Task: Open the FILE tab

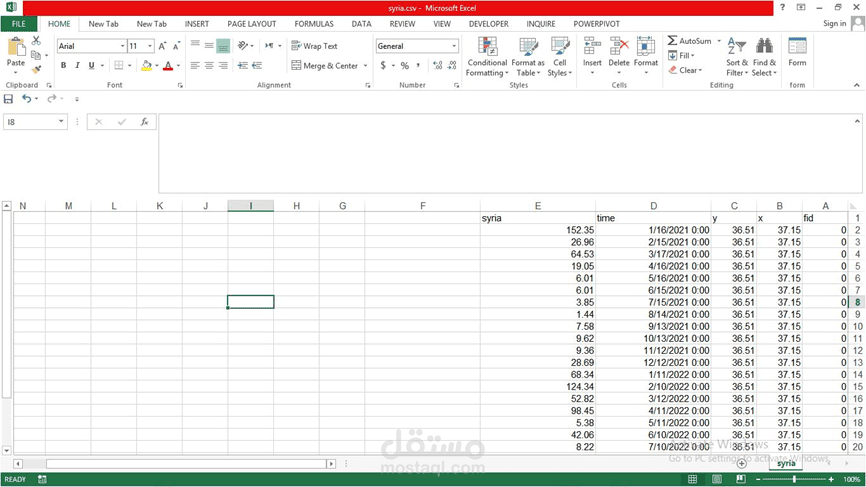Action: click(19, 24)
